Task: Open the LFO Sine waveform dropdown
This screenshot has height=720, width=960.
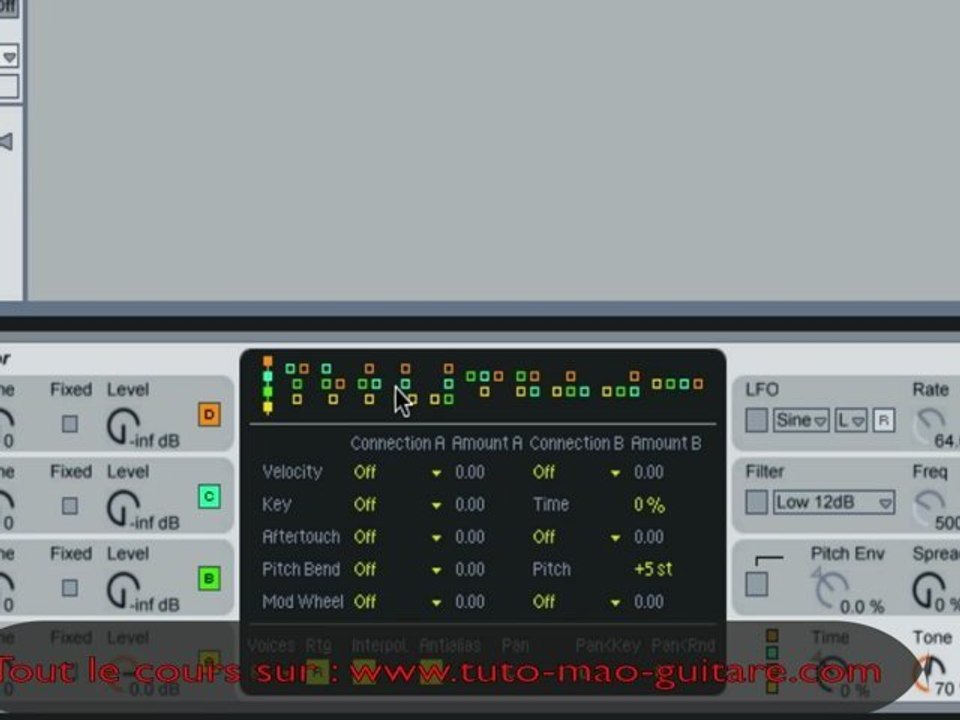Action: pos(800,421)
